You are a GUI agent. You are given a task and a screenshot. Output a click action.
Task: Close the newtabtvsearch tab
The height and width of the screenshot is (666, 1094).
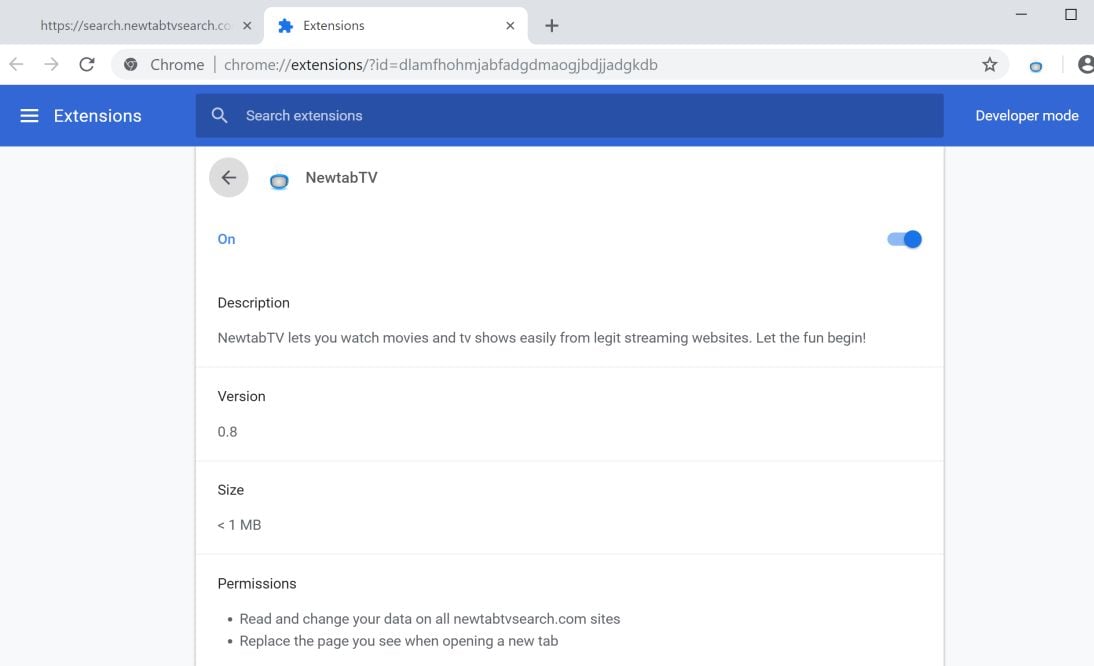click(247, 26)
